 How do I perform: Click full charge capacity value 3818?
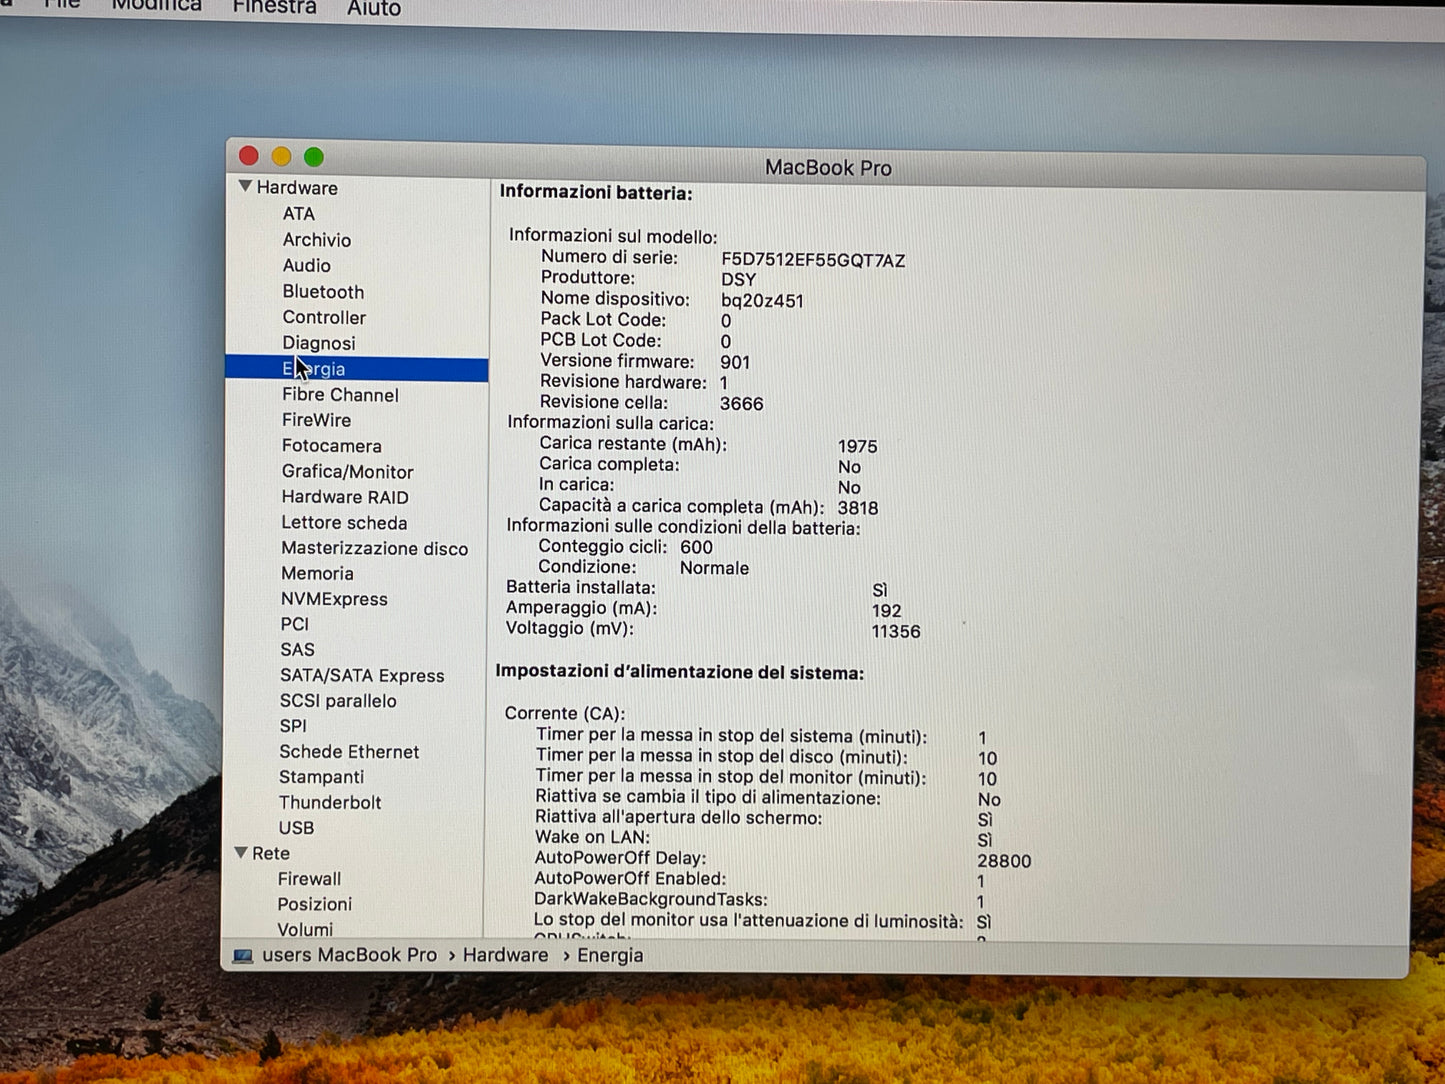point(857,508)
